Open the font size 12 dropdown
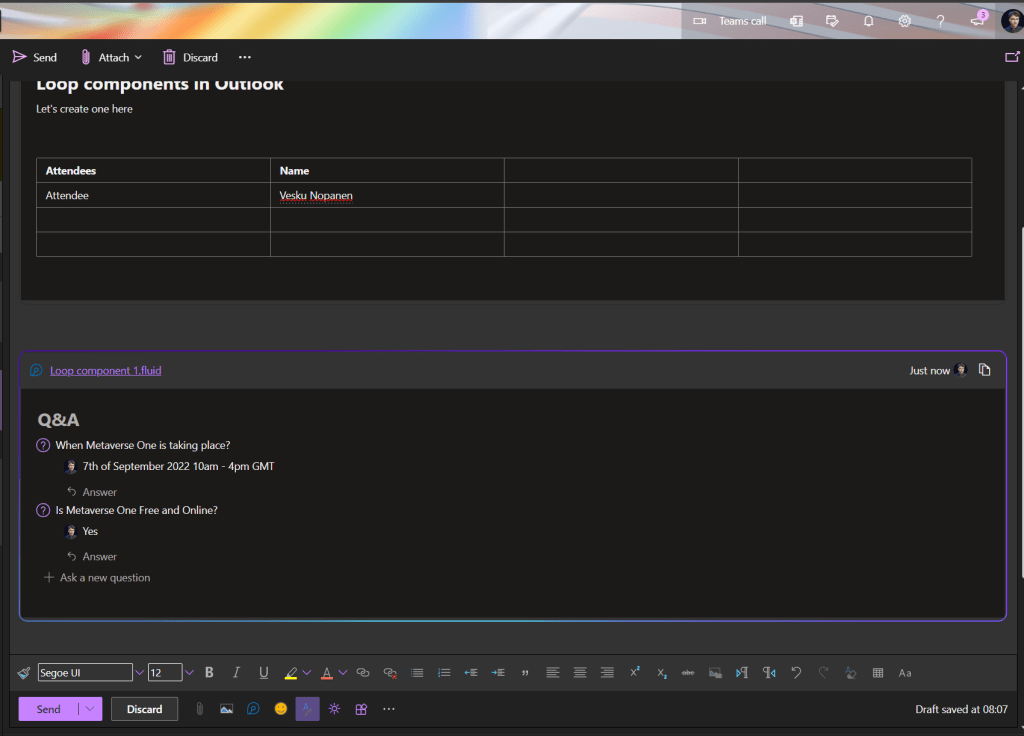The height and width of the screenshot is (736, 1024). [189, 673]
